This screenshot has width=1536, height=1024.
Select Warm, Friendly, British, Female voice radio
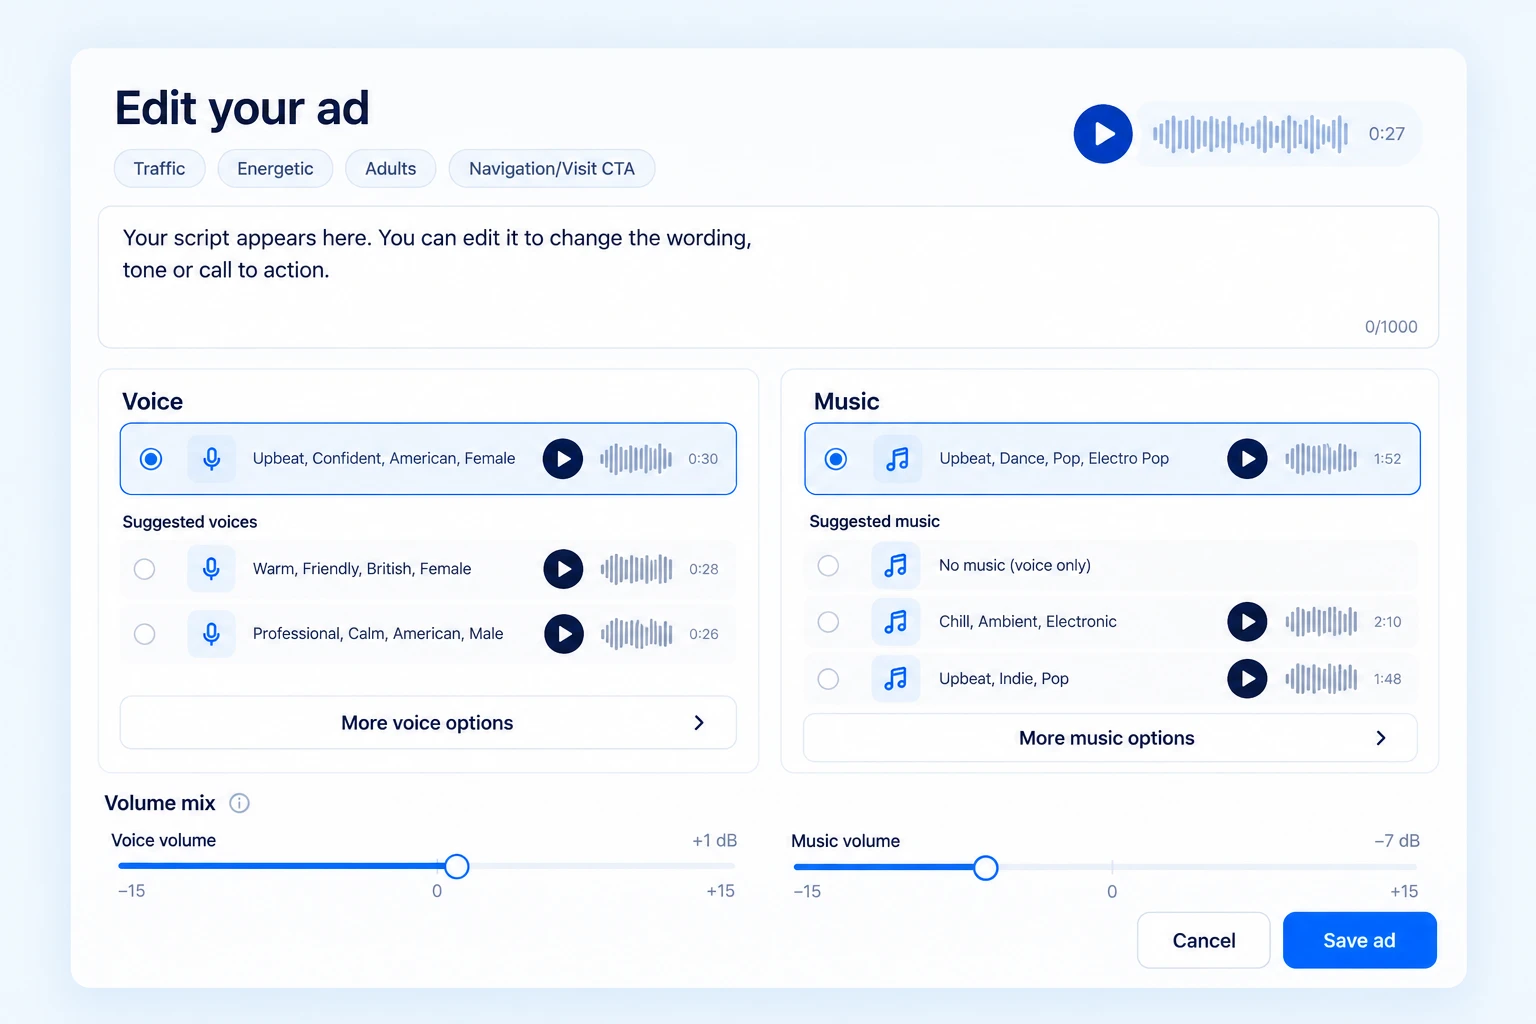[x=145, y=569]
